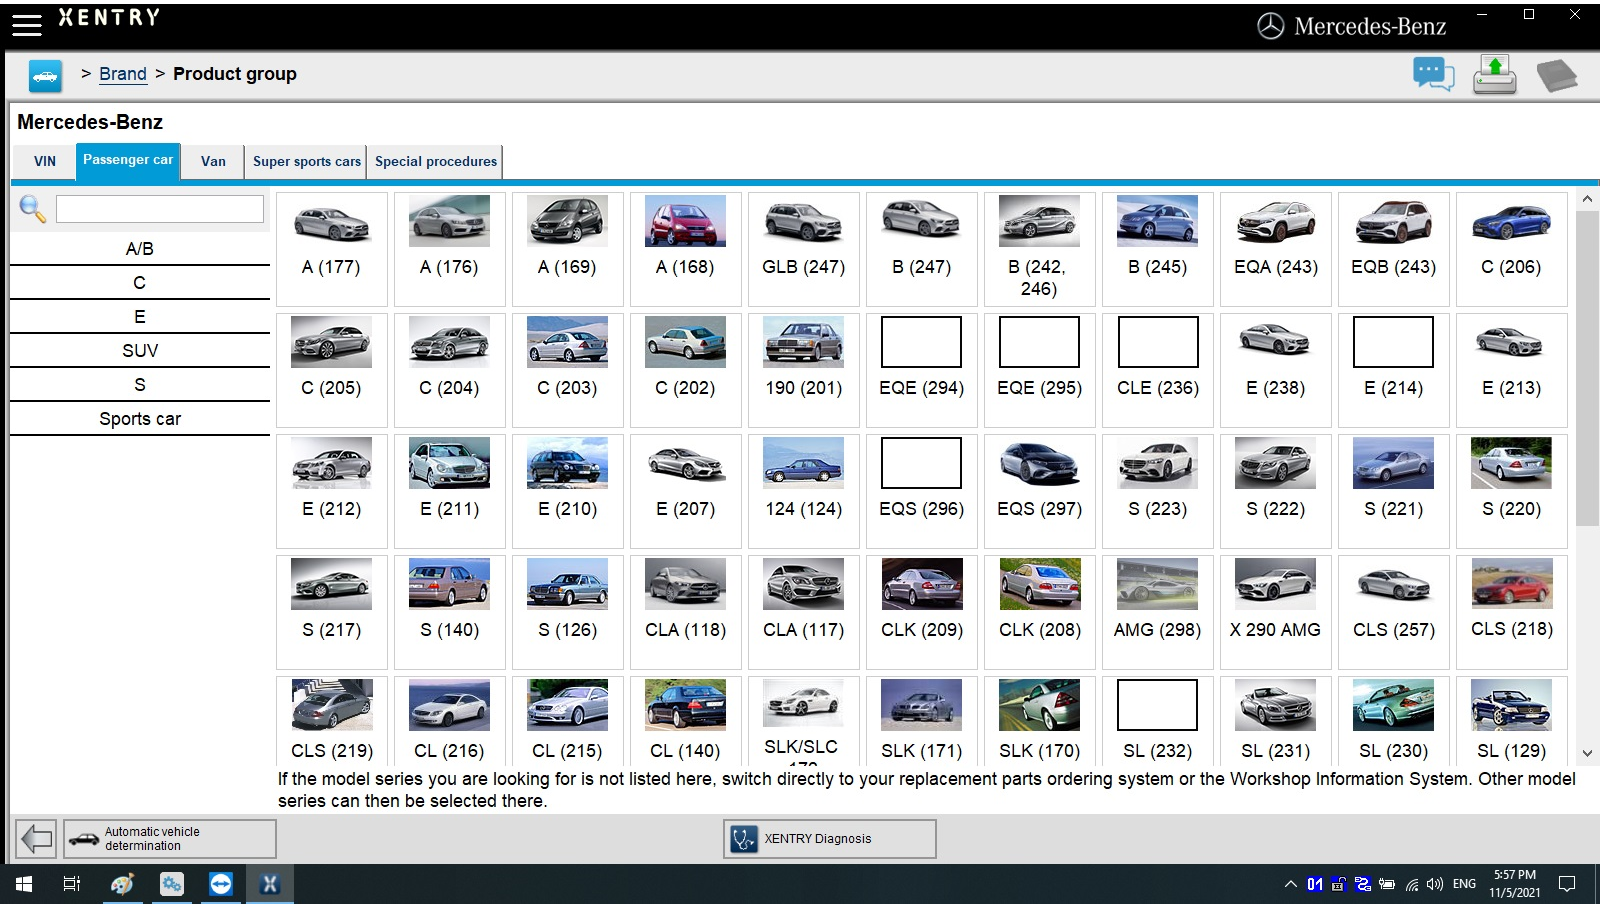Viewport: 1601px width, 906px height.
Task: Choose the blue C (206) tile
Action: click(x=1512, y=249)
